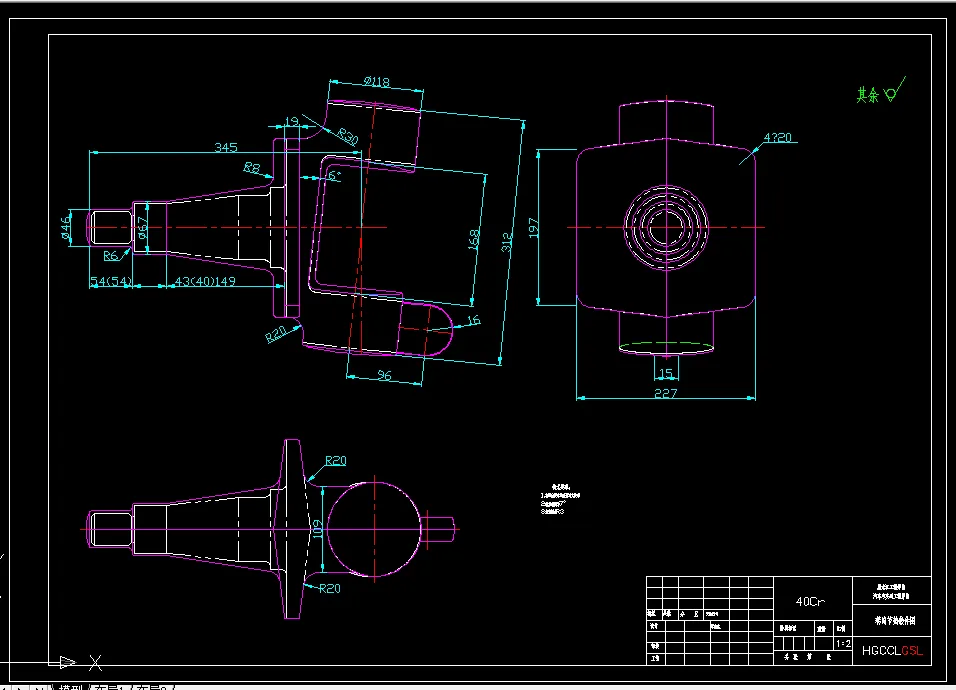Select the 168 dimension text
956x690 pixels.
474,239
